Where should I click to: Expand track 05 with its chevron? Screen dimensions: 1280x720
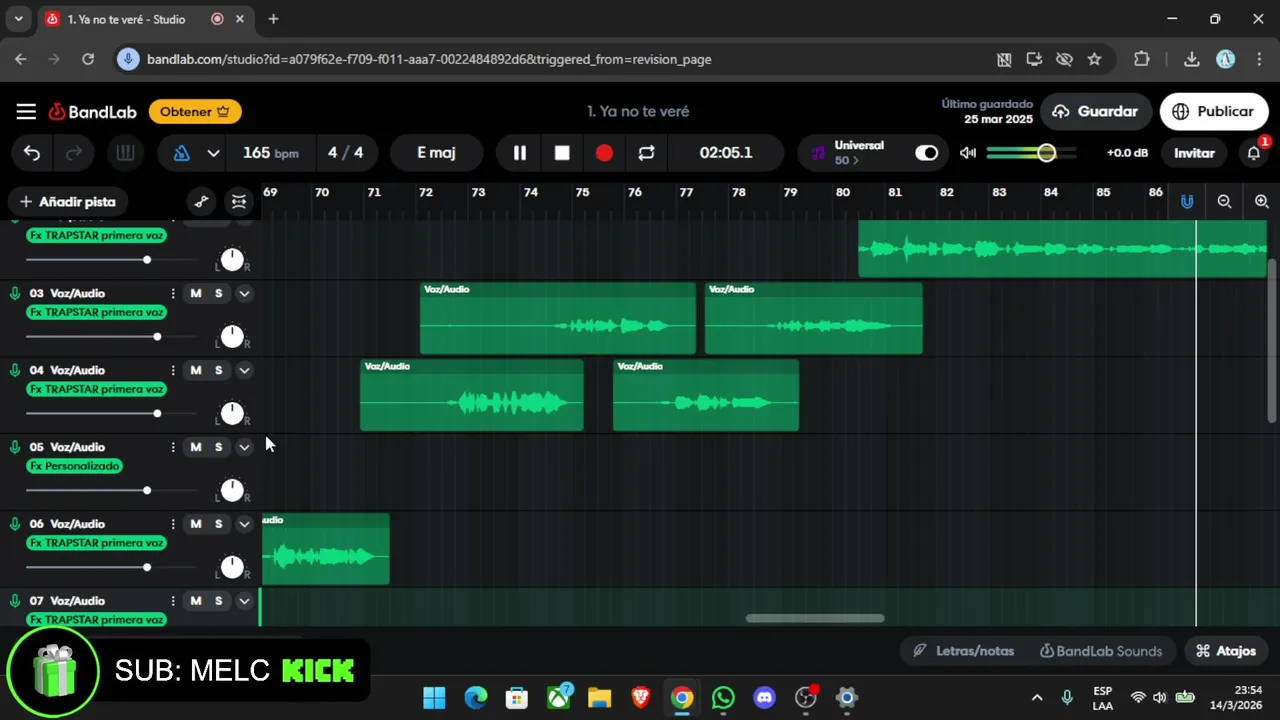(x=244, y=447)
